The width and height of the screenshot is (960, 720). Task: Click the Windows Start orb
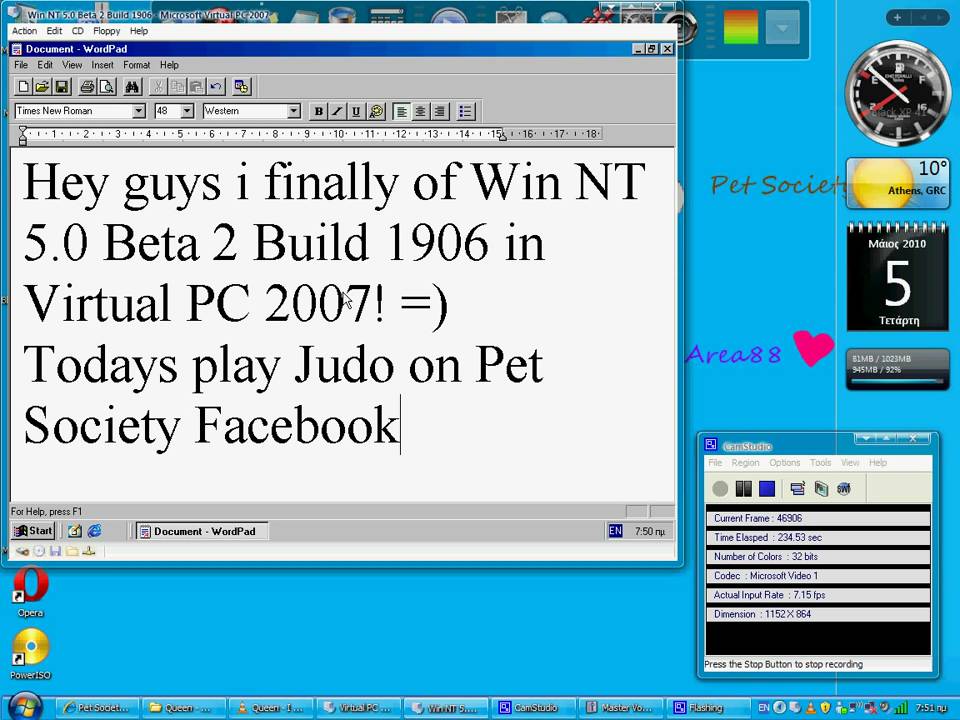24,707
